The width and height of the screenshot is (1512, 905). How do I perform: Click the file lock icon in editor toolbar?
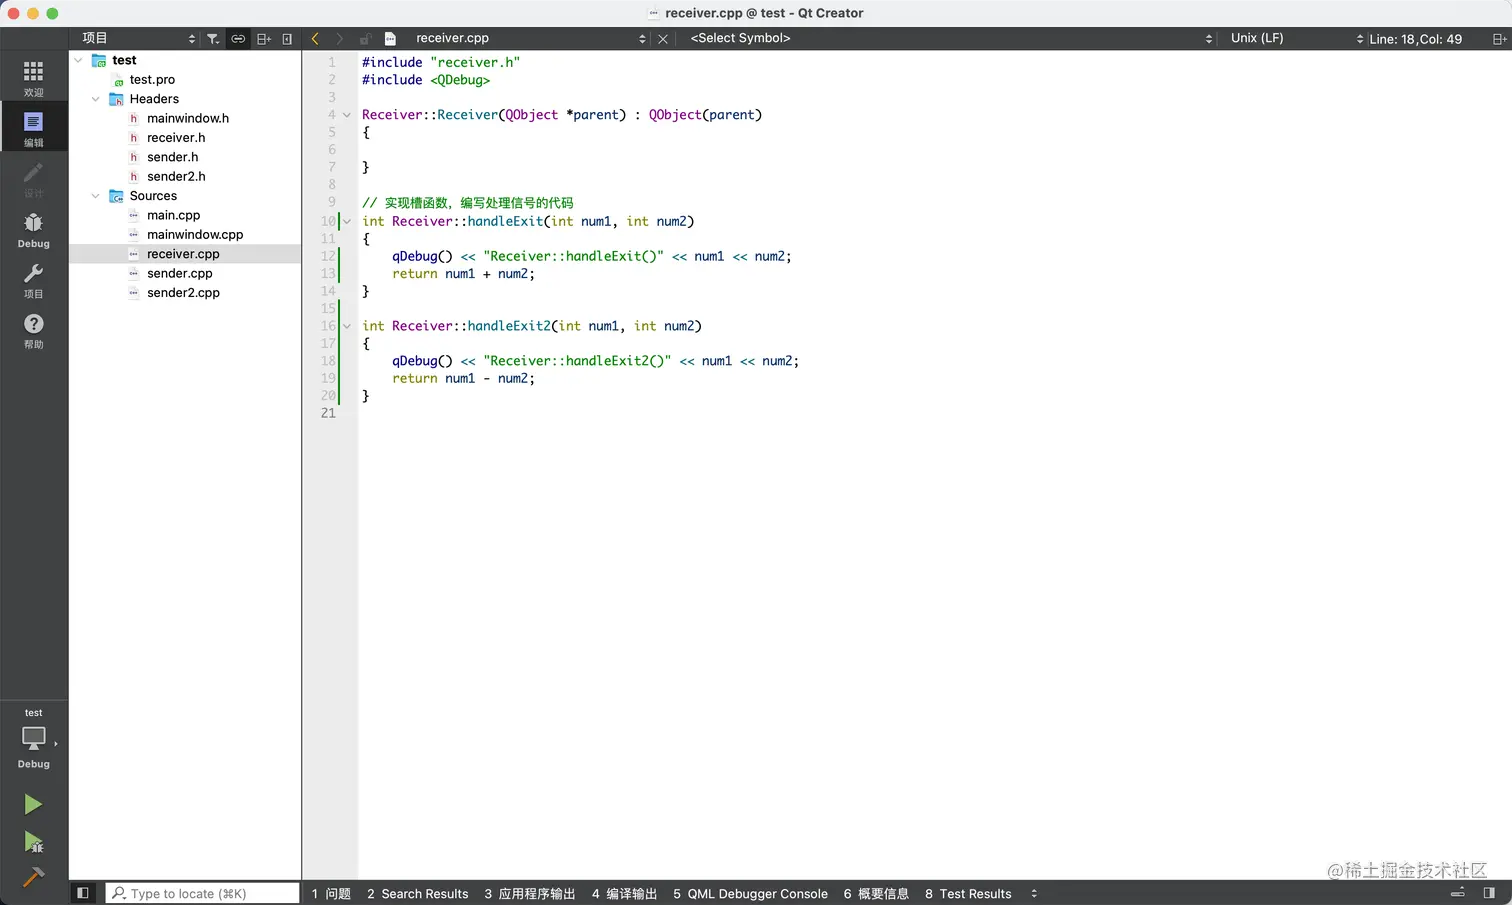(x=365, y=39)
